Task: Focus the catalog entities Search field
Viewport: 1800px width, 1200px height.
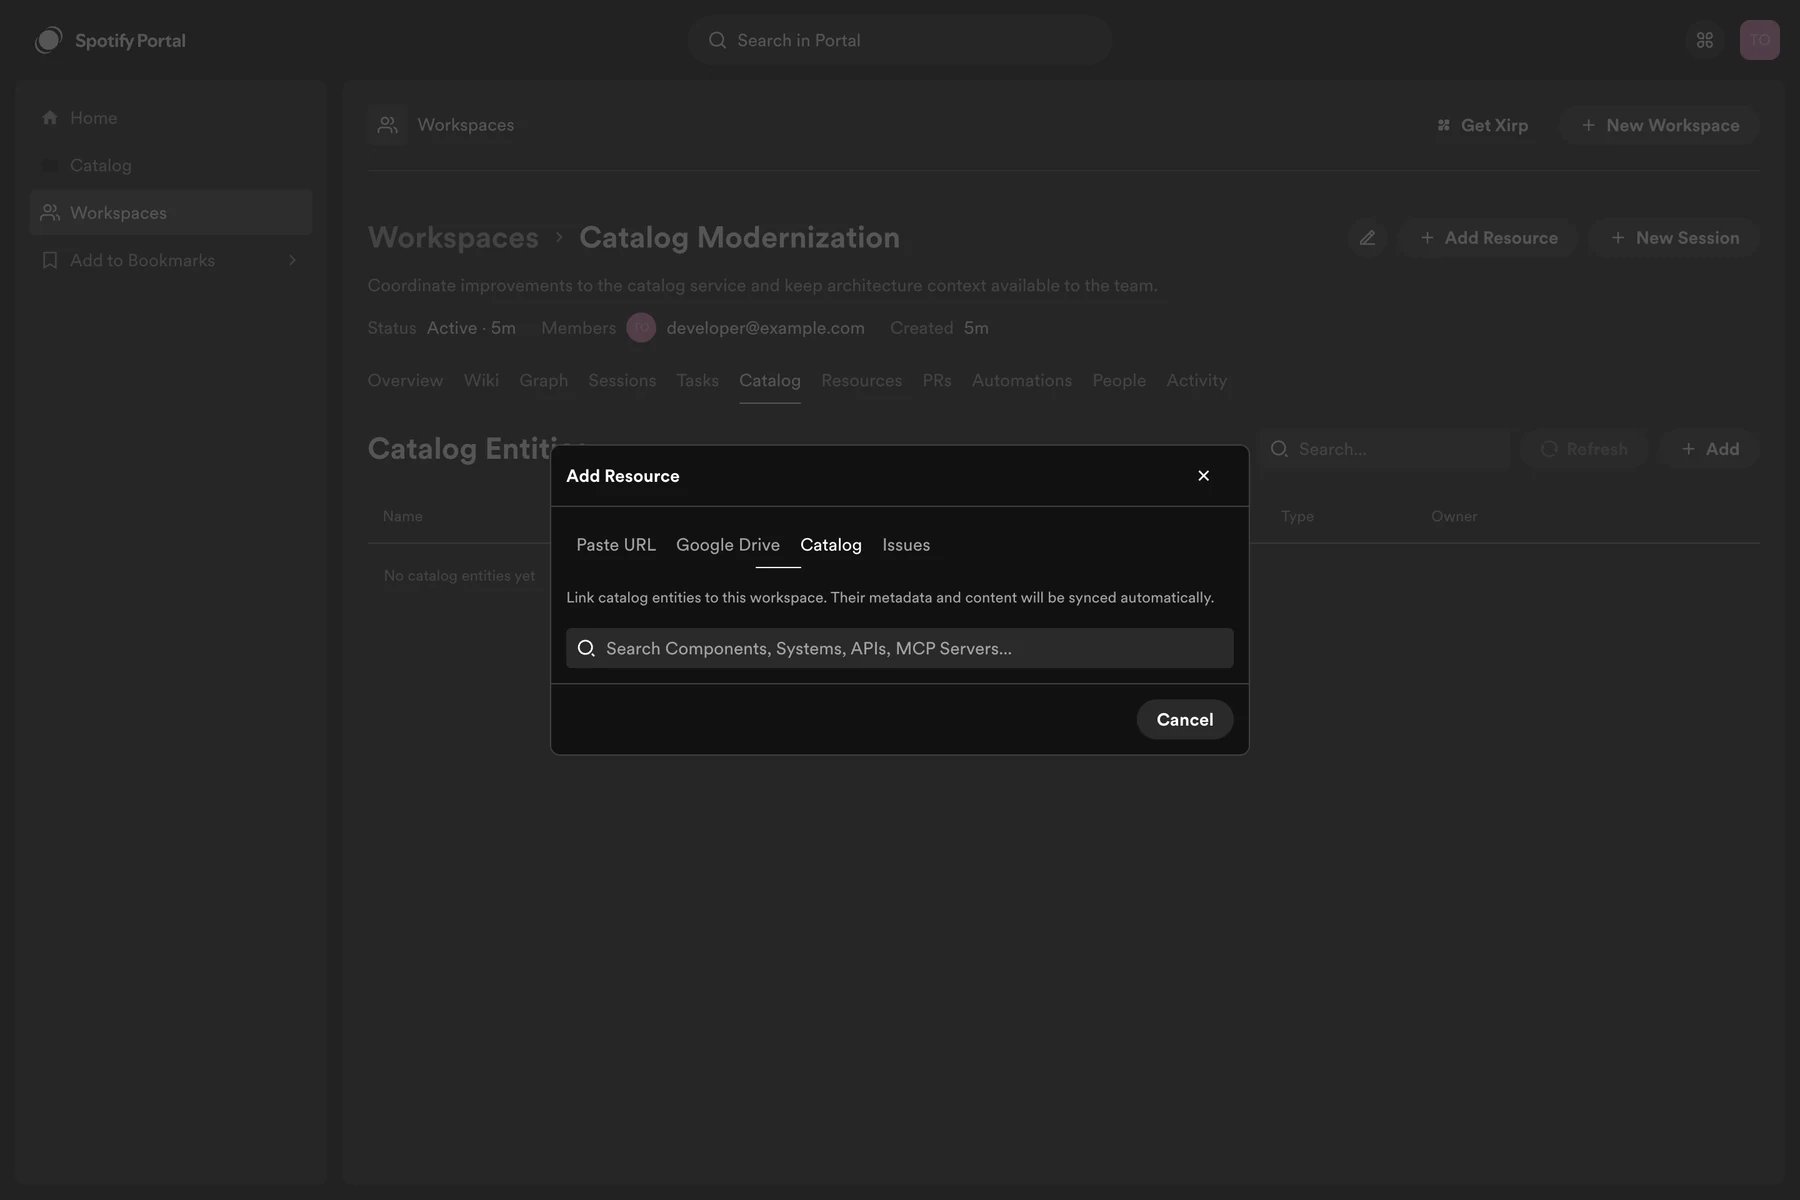Action: point(1385,449)
